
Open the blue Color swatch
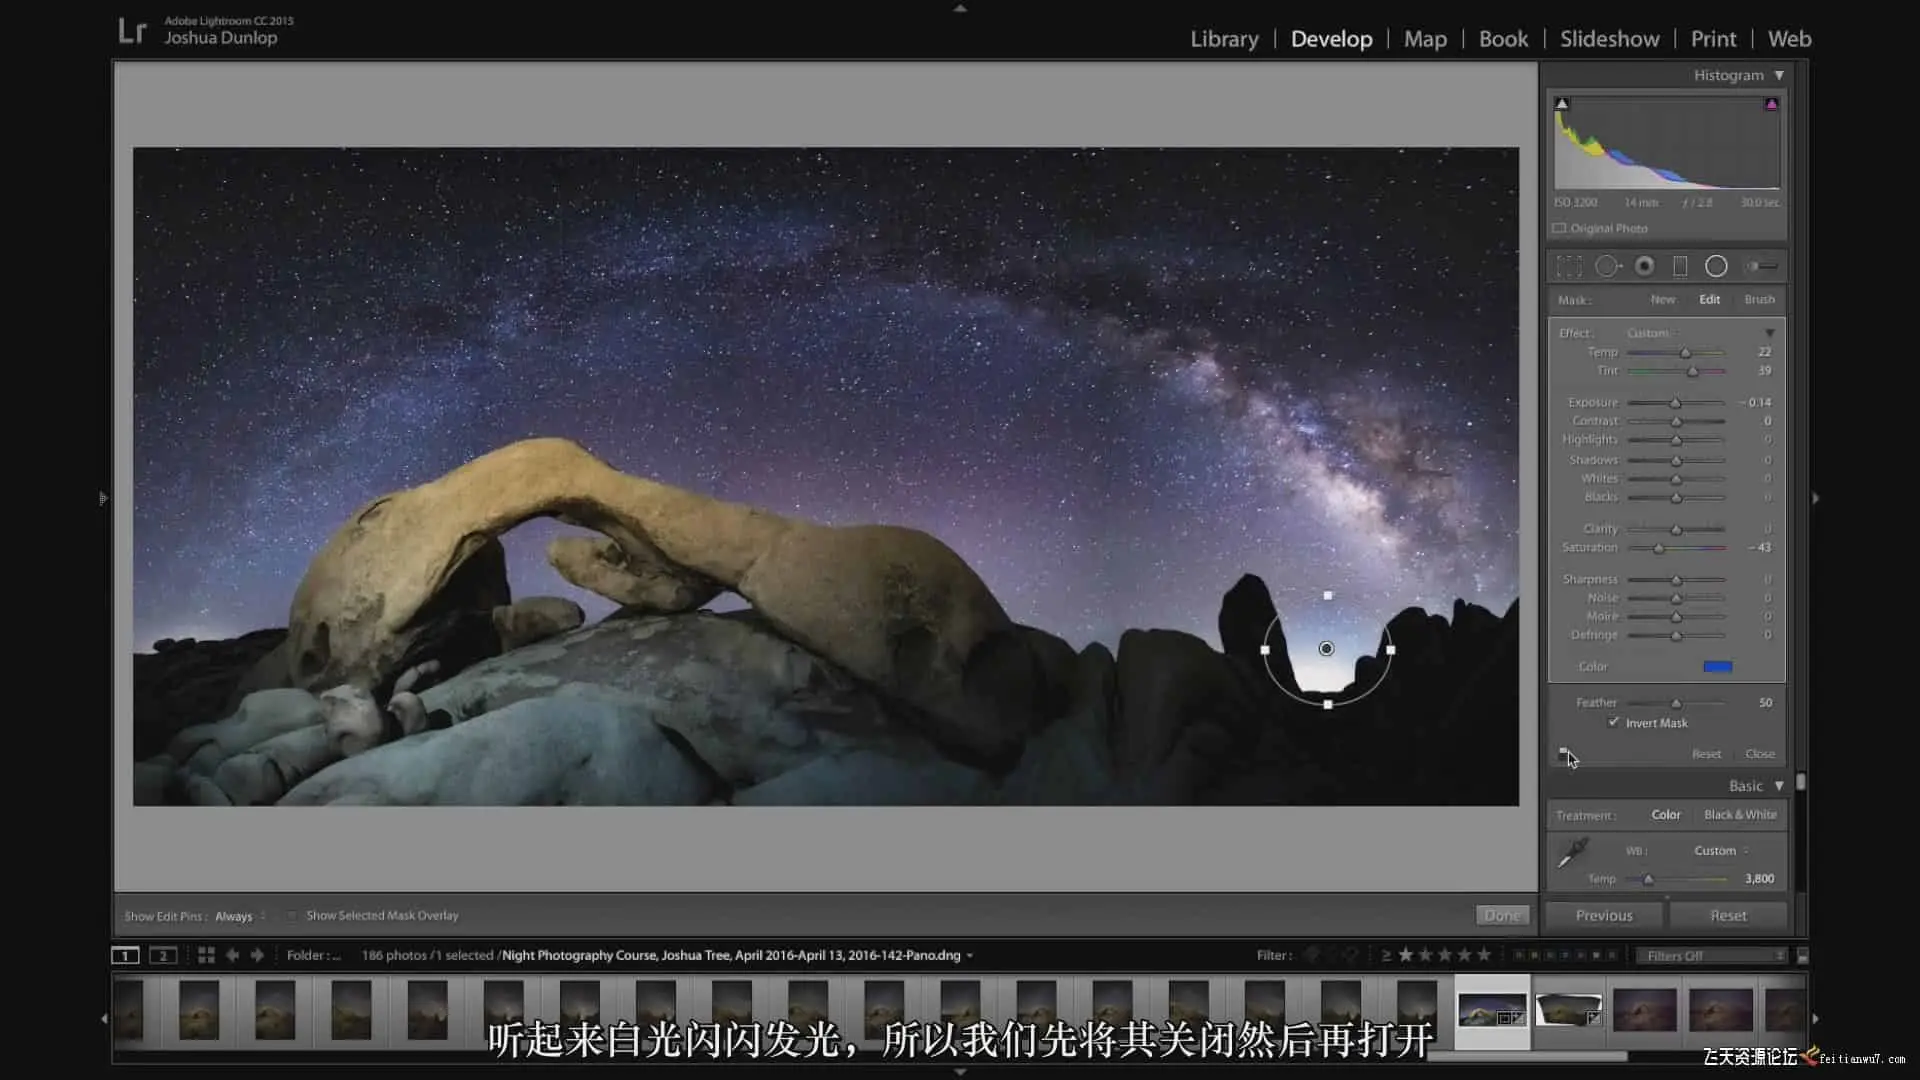tap(1717, 666)
